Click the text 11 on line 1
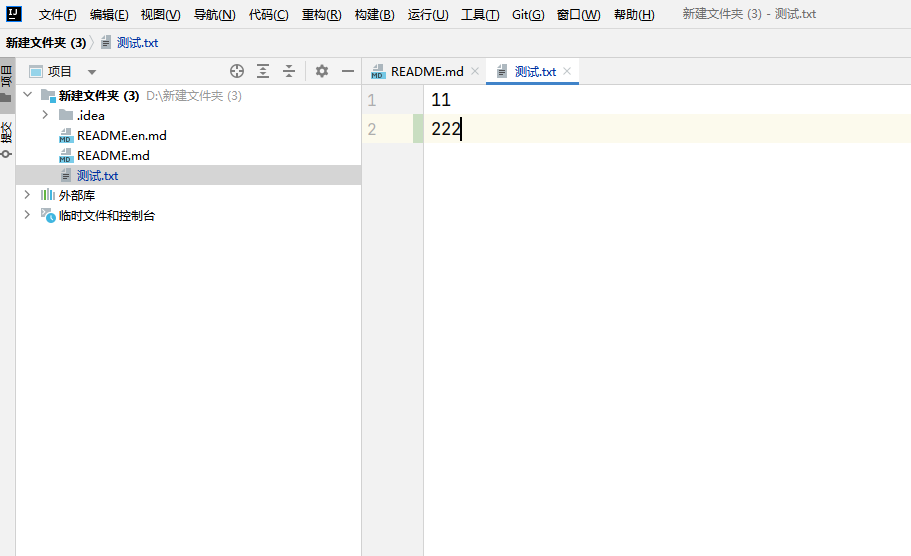 click(441, 100)
